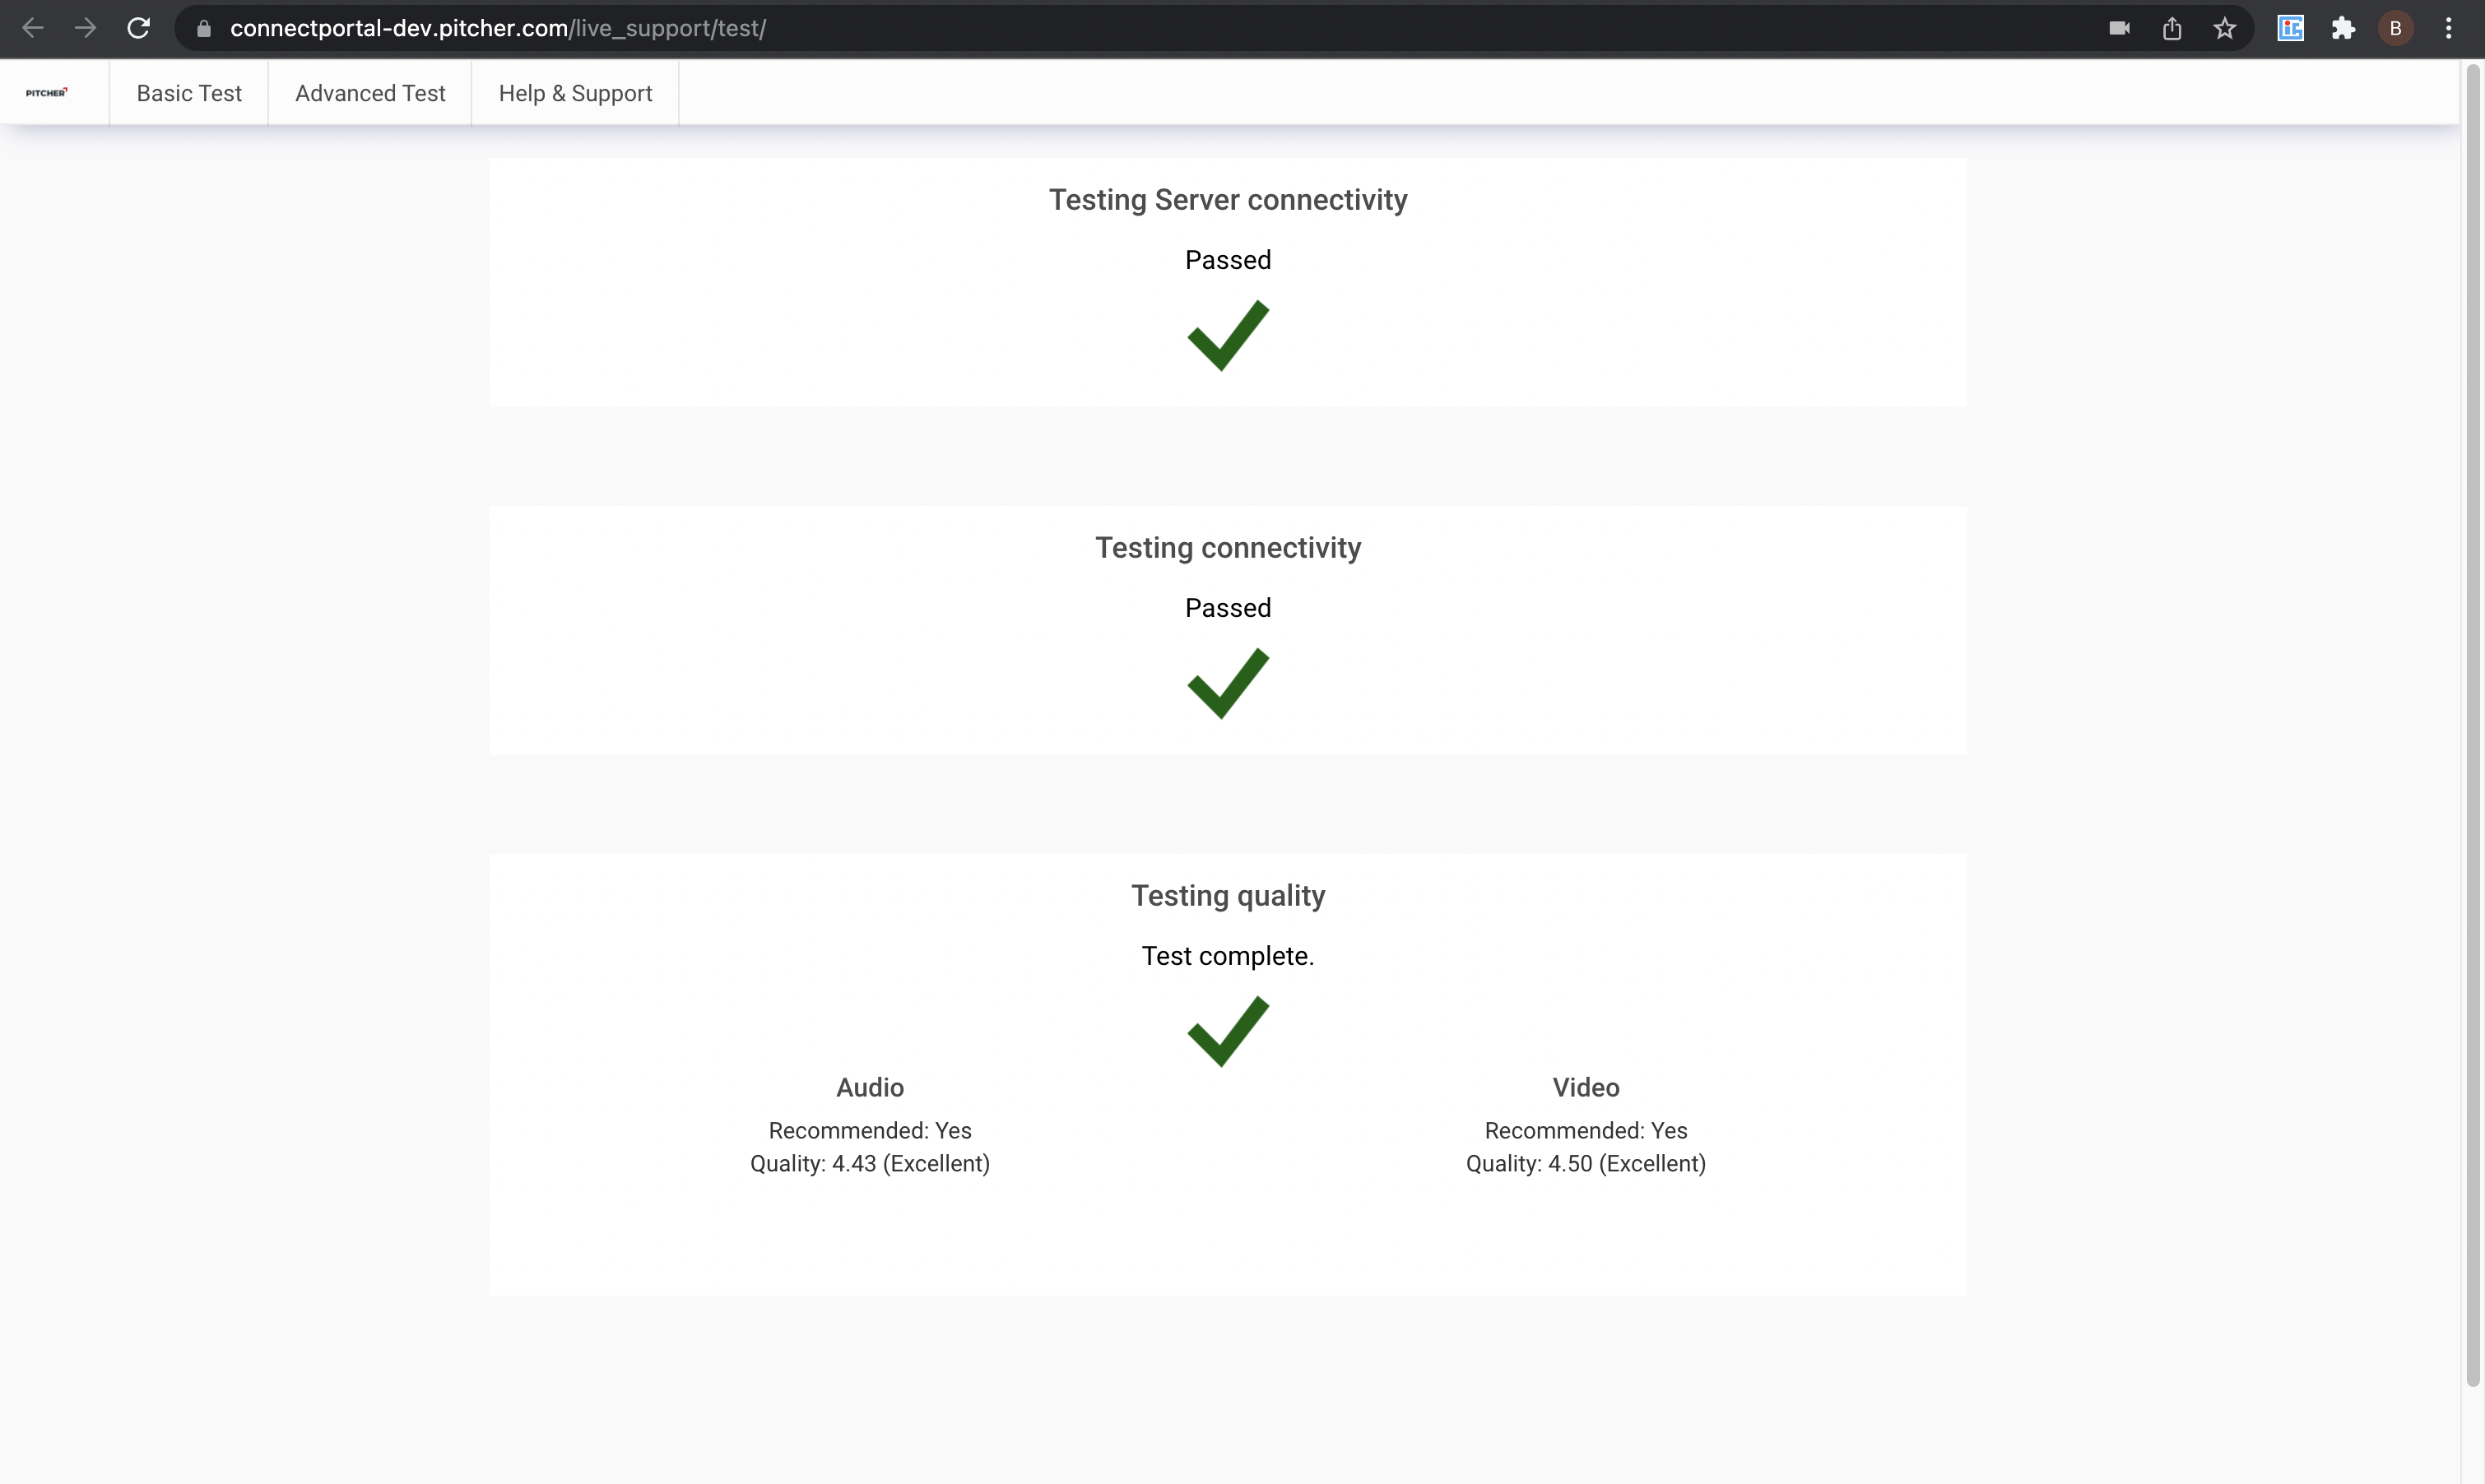Viewport: 2485px width, 1484px height.
Task: Click the Server connectivity green checkmark
Action: pos(1227,336)
